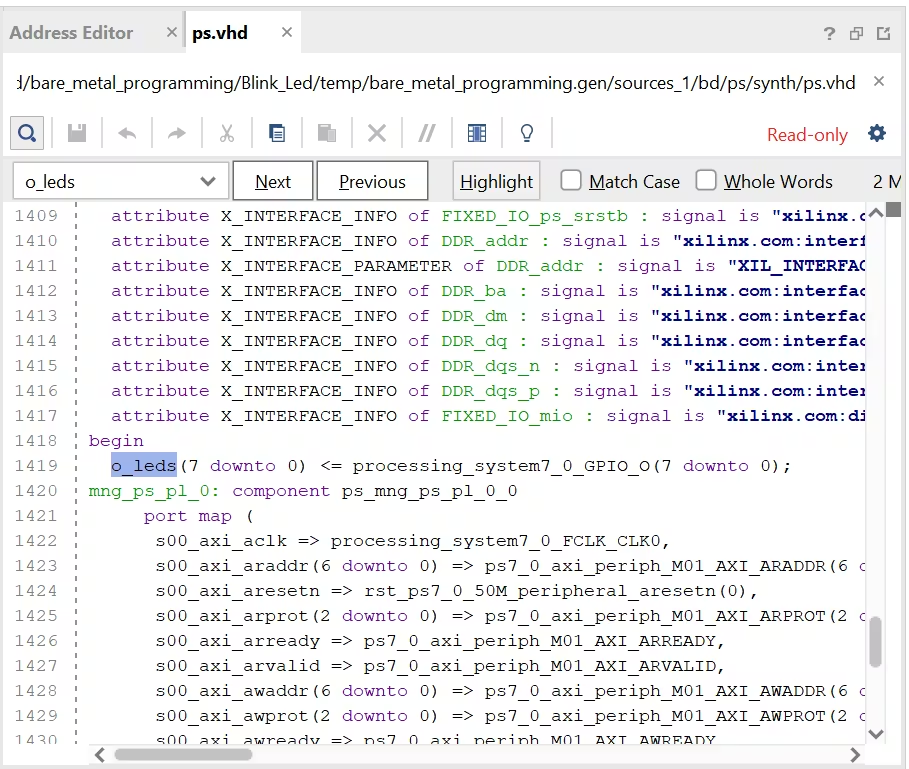
Task: Click the Highlight button
Action: tap(496, 181)
